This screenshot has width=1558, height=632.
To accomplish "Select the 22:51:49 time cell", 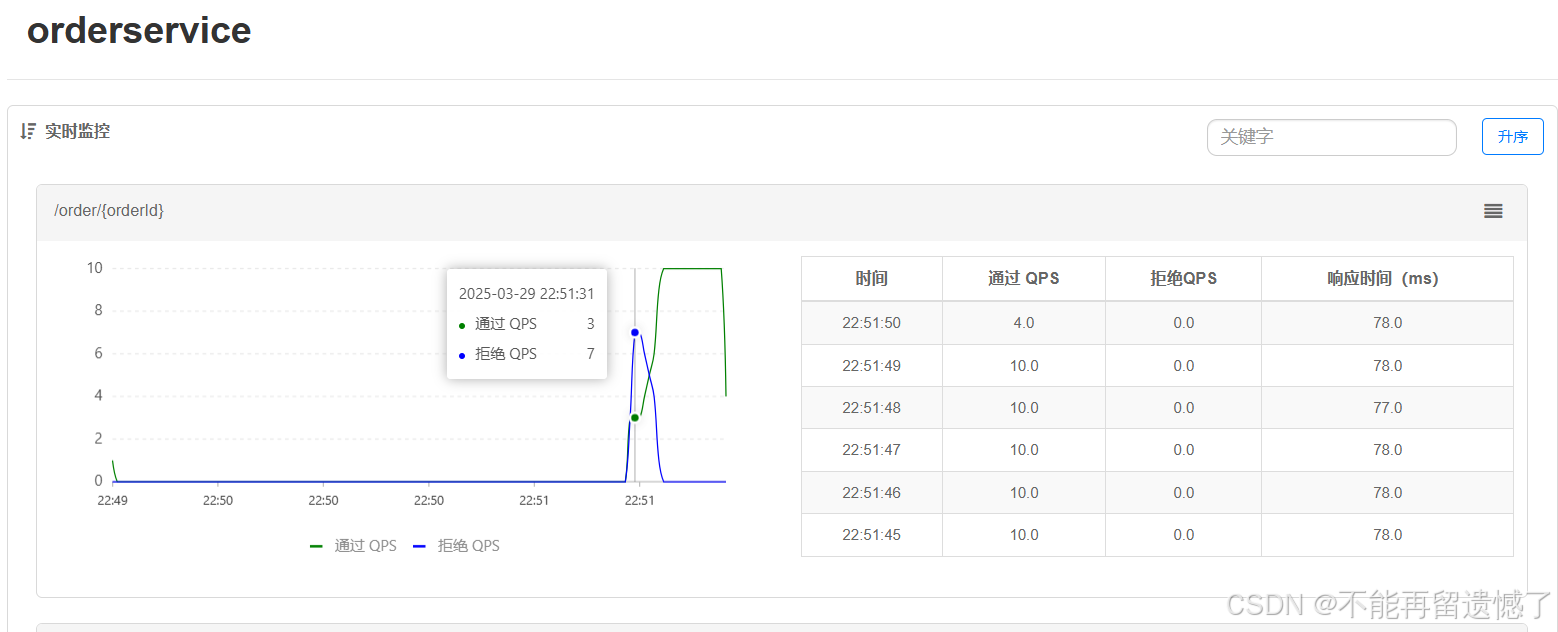I will click(871, 366).
